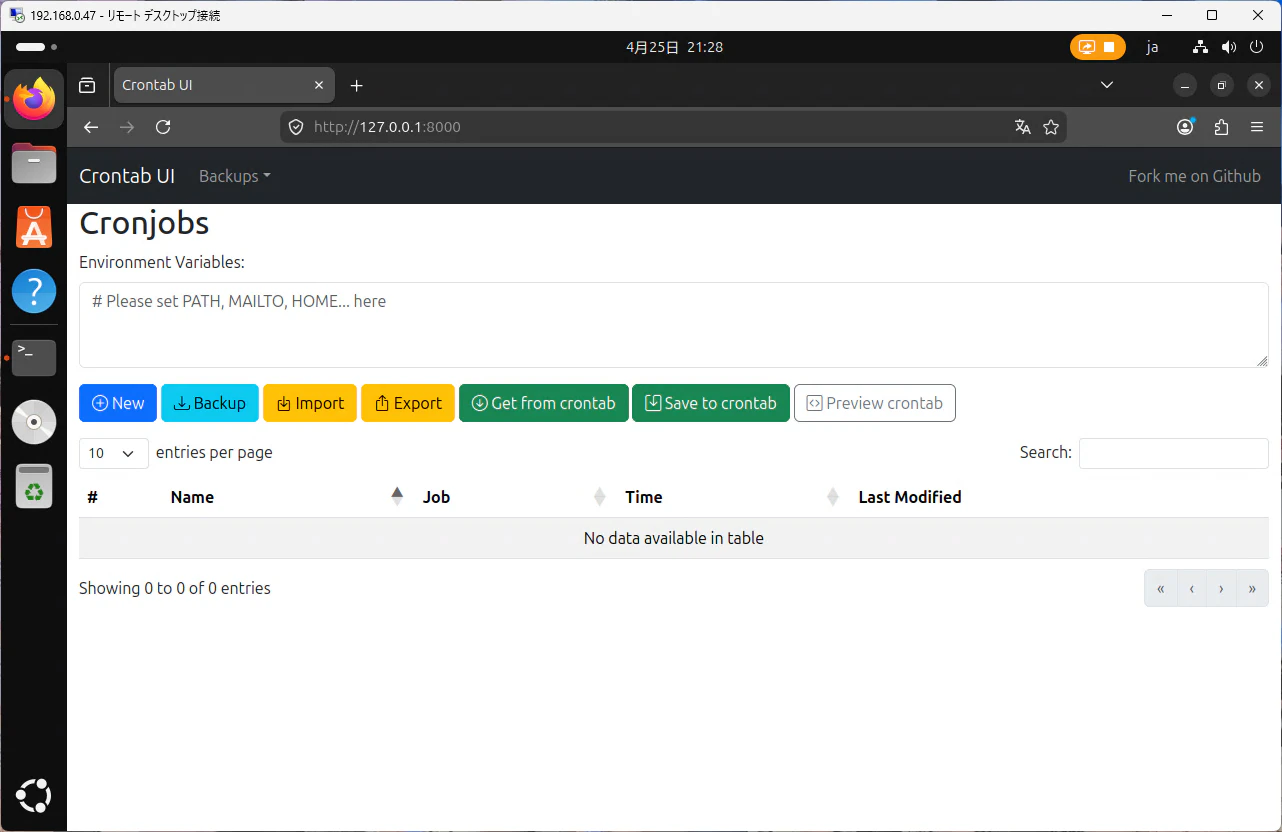Viewport: 1282px width, 832px height.
Task: Open Terminal from the dock
Action: click(34, 357)
